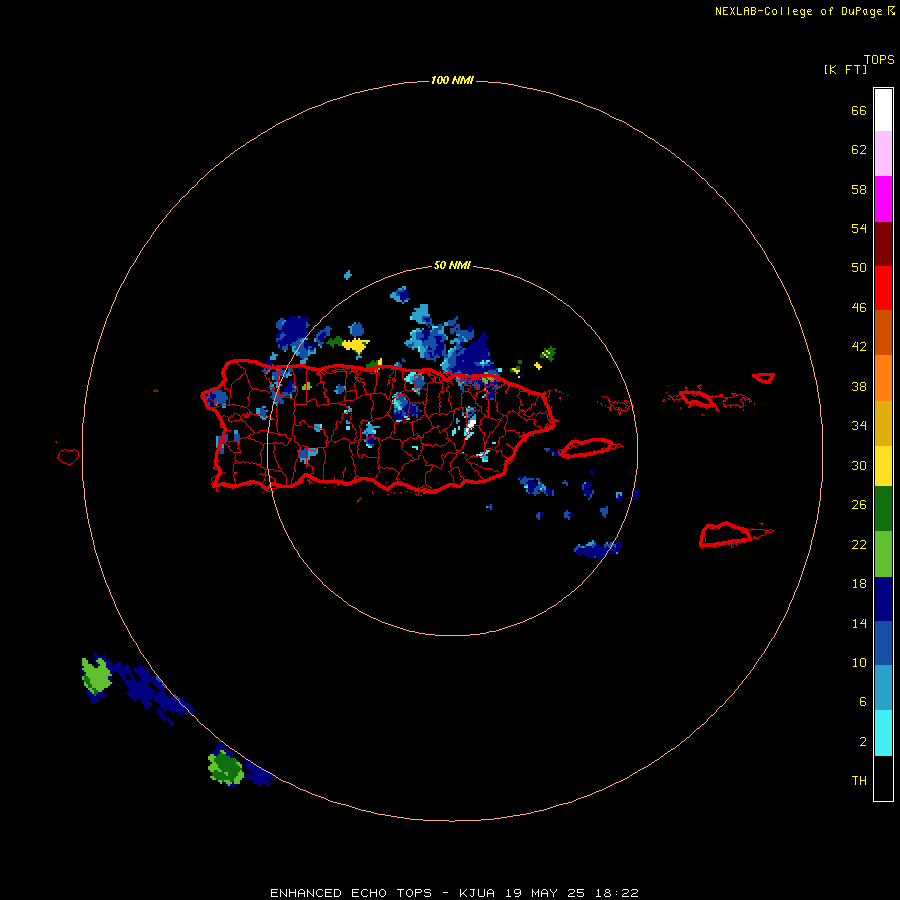Pick the light blue 6 kft legend swatch

coord(883,688)
